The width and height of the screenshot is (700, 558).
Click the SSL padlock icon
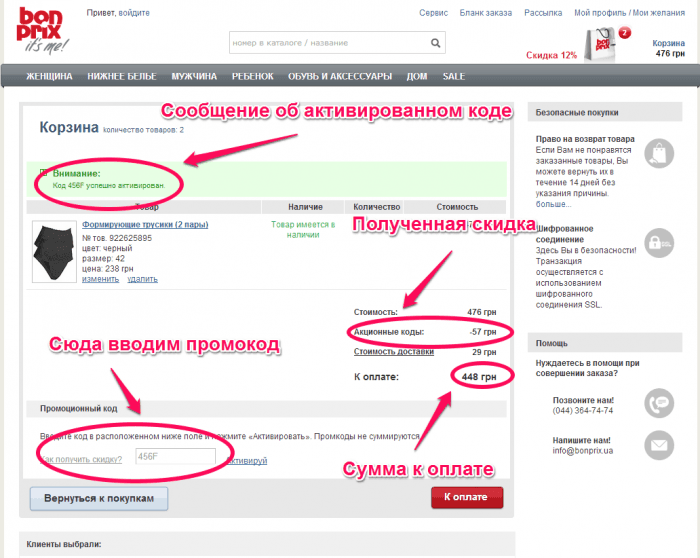pyautogui.click(x=658, y=243)
